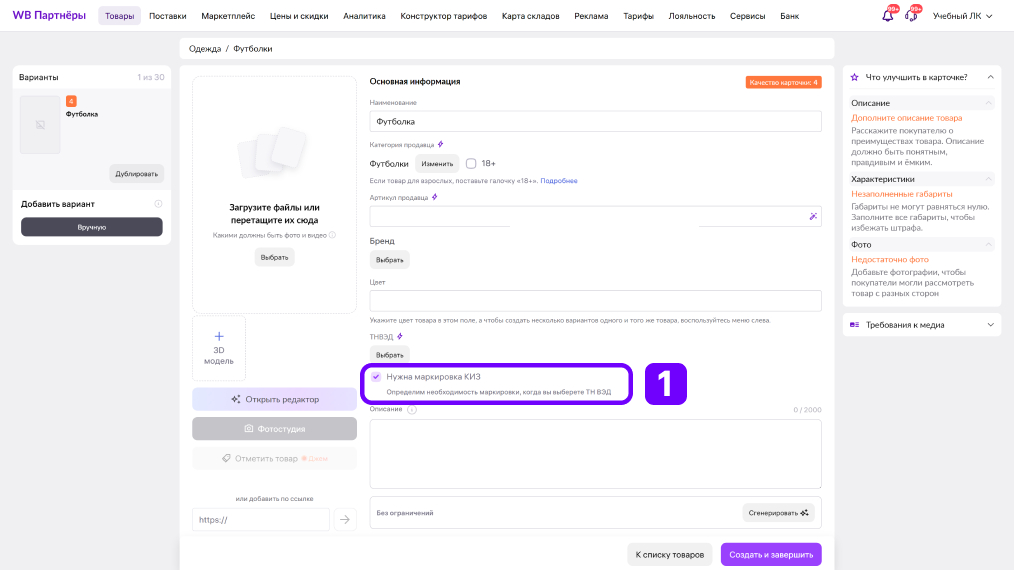The image size is (1014, 570).
Task: Open the Подробнее link
Action: 559,181
